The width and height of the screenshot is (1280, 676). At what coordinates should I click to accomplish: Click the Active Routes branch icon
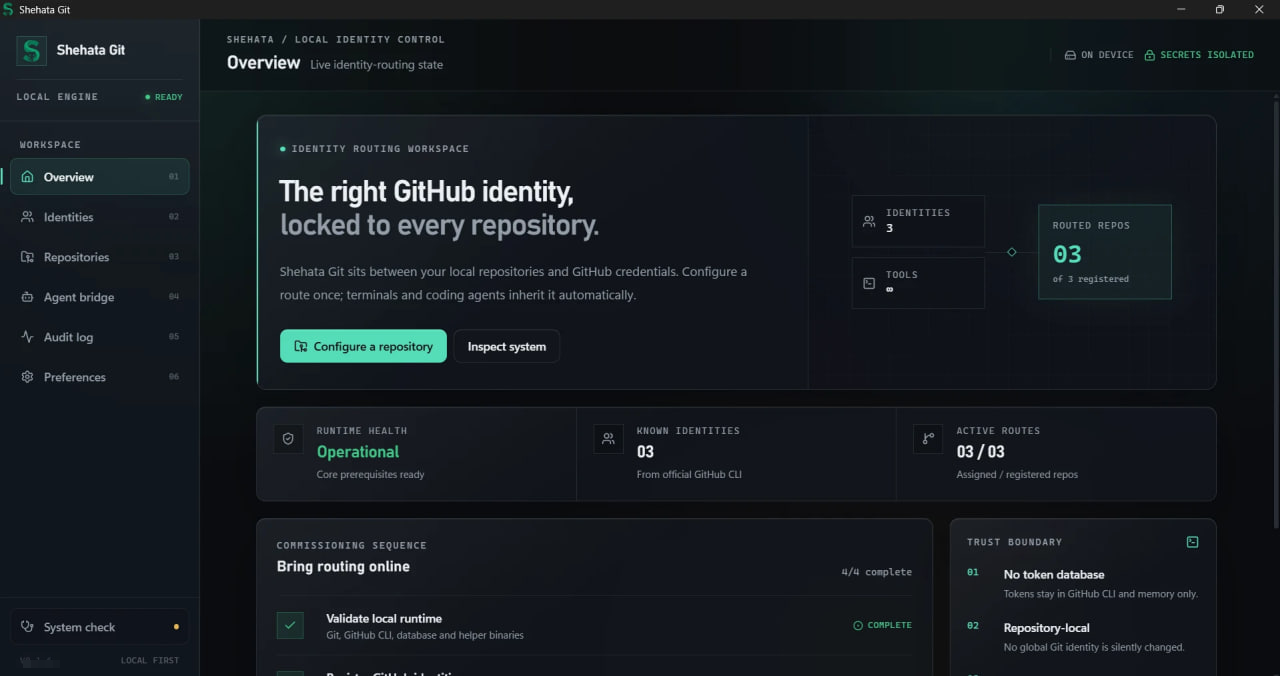click(x=928, y=438)
